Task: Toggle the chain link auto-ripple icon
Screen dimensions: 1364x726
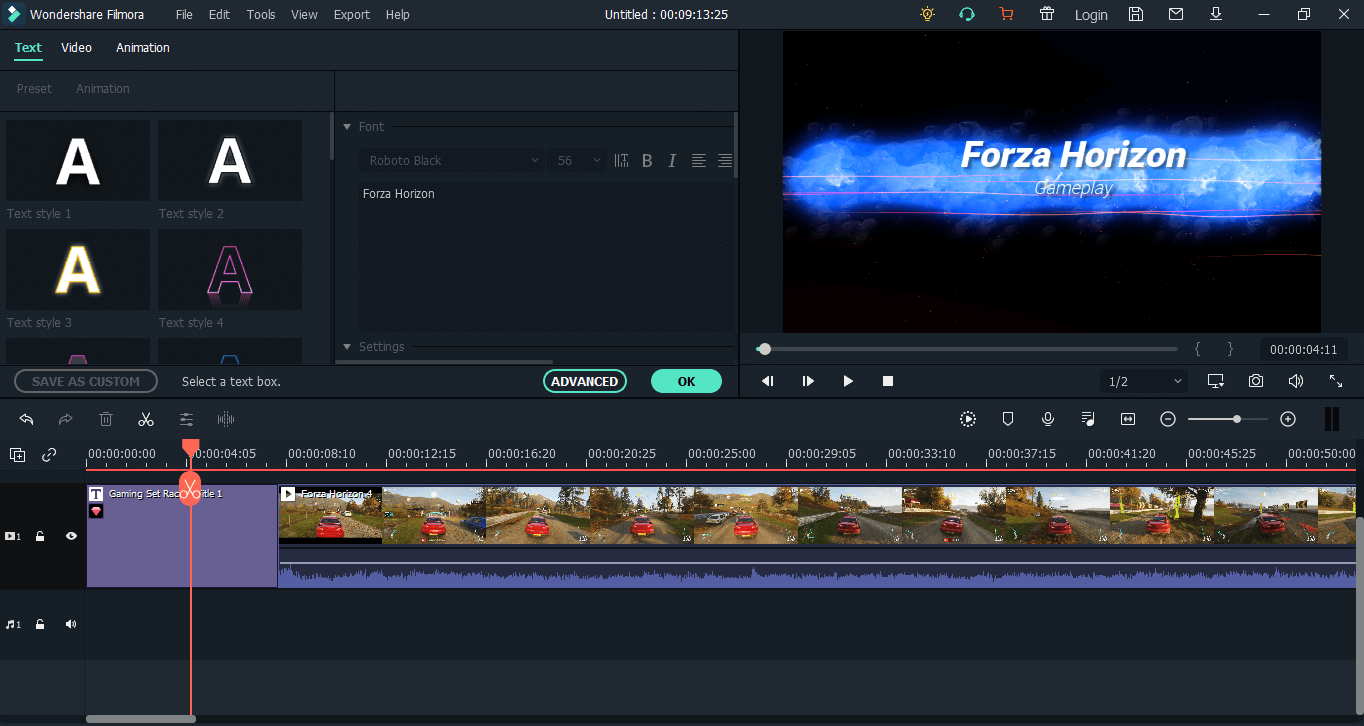Action: pyautogui.click(x=49, y=455)
